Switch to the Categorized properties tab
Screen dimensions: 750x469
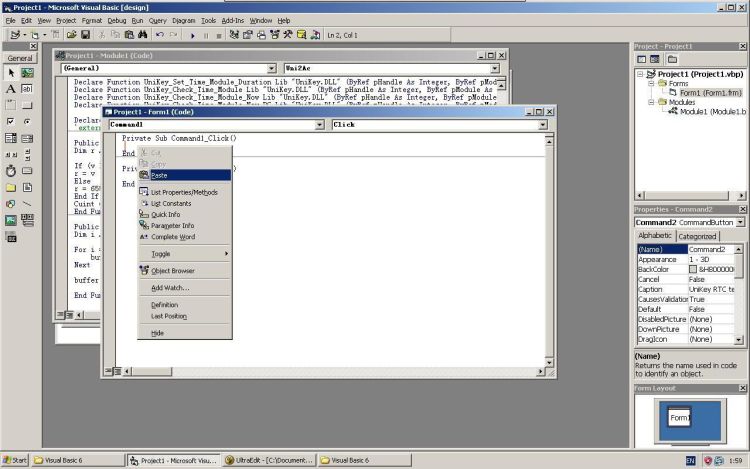(x=697, y=236)
